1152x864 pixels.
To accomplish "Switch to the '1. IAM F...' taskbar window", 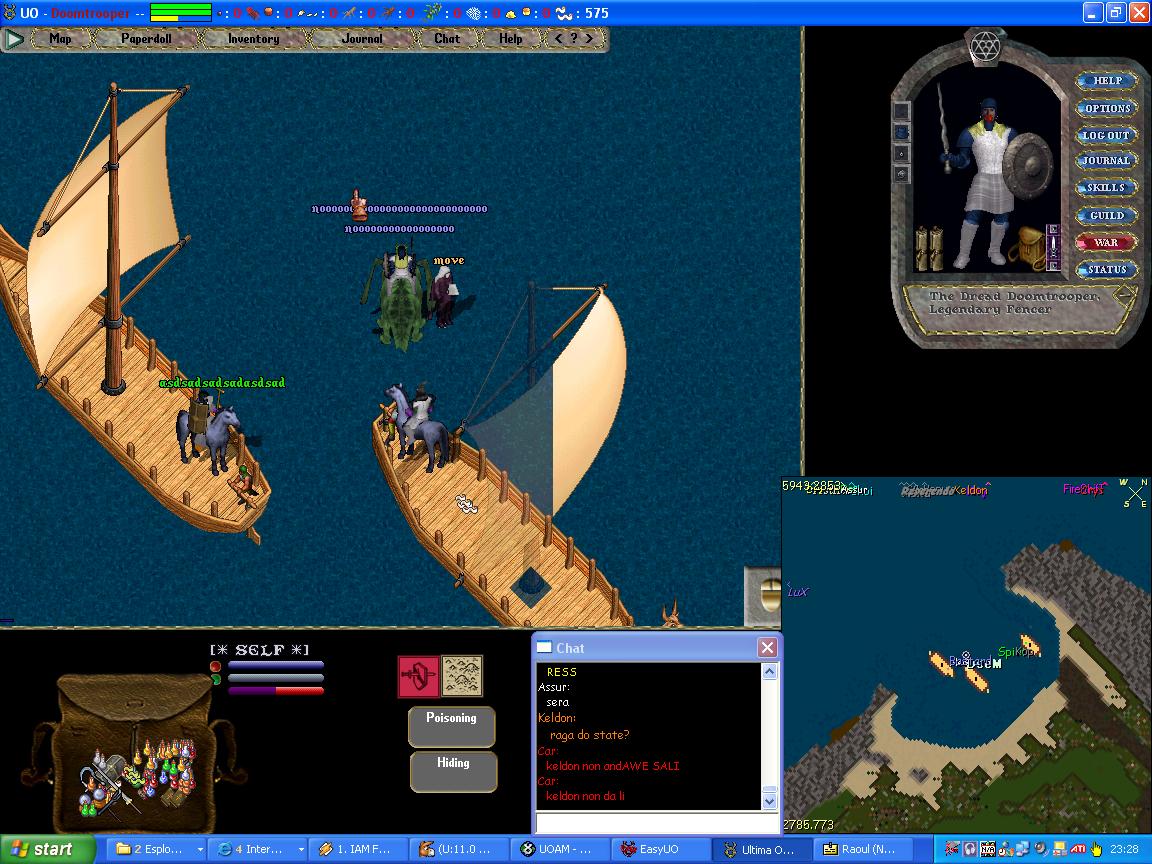I will (x=360, y=849).
